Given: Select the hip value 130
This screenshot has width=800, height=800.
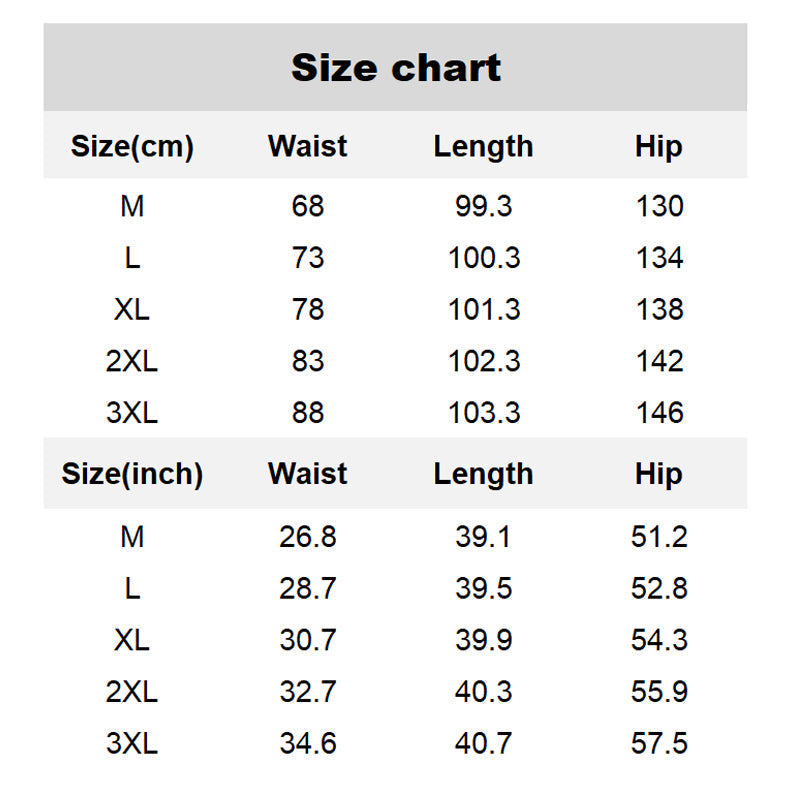Looking at the screenshot, I should 659,206.
